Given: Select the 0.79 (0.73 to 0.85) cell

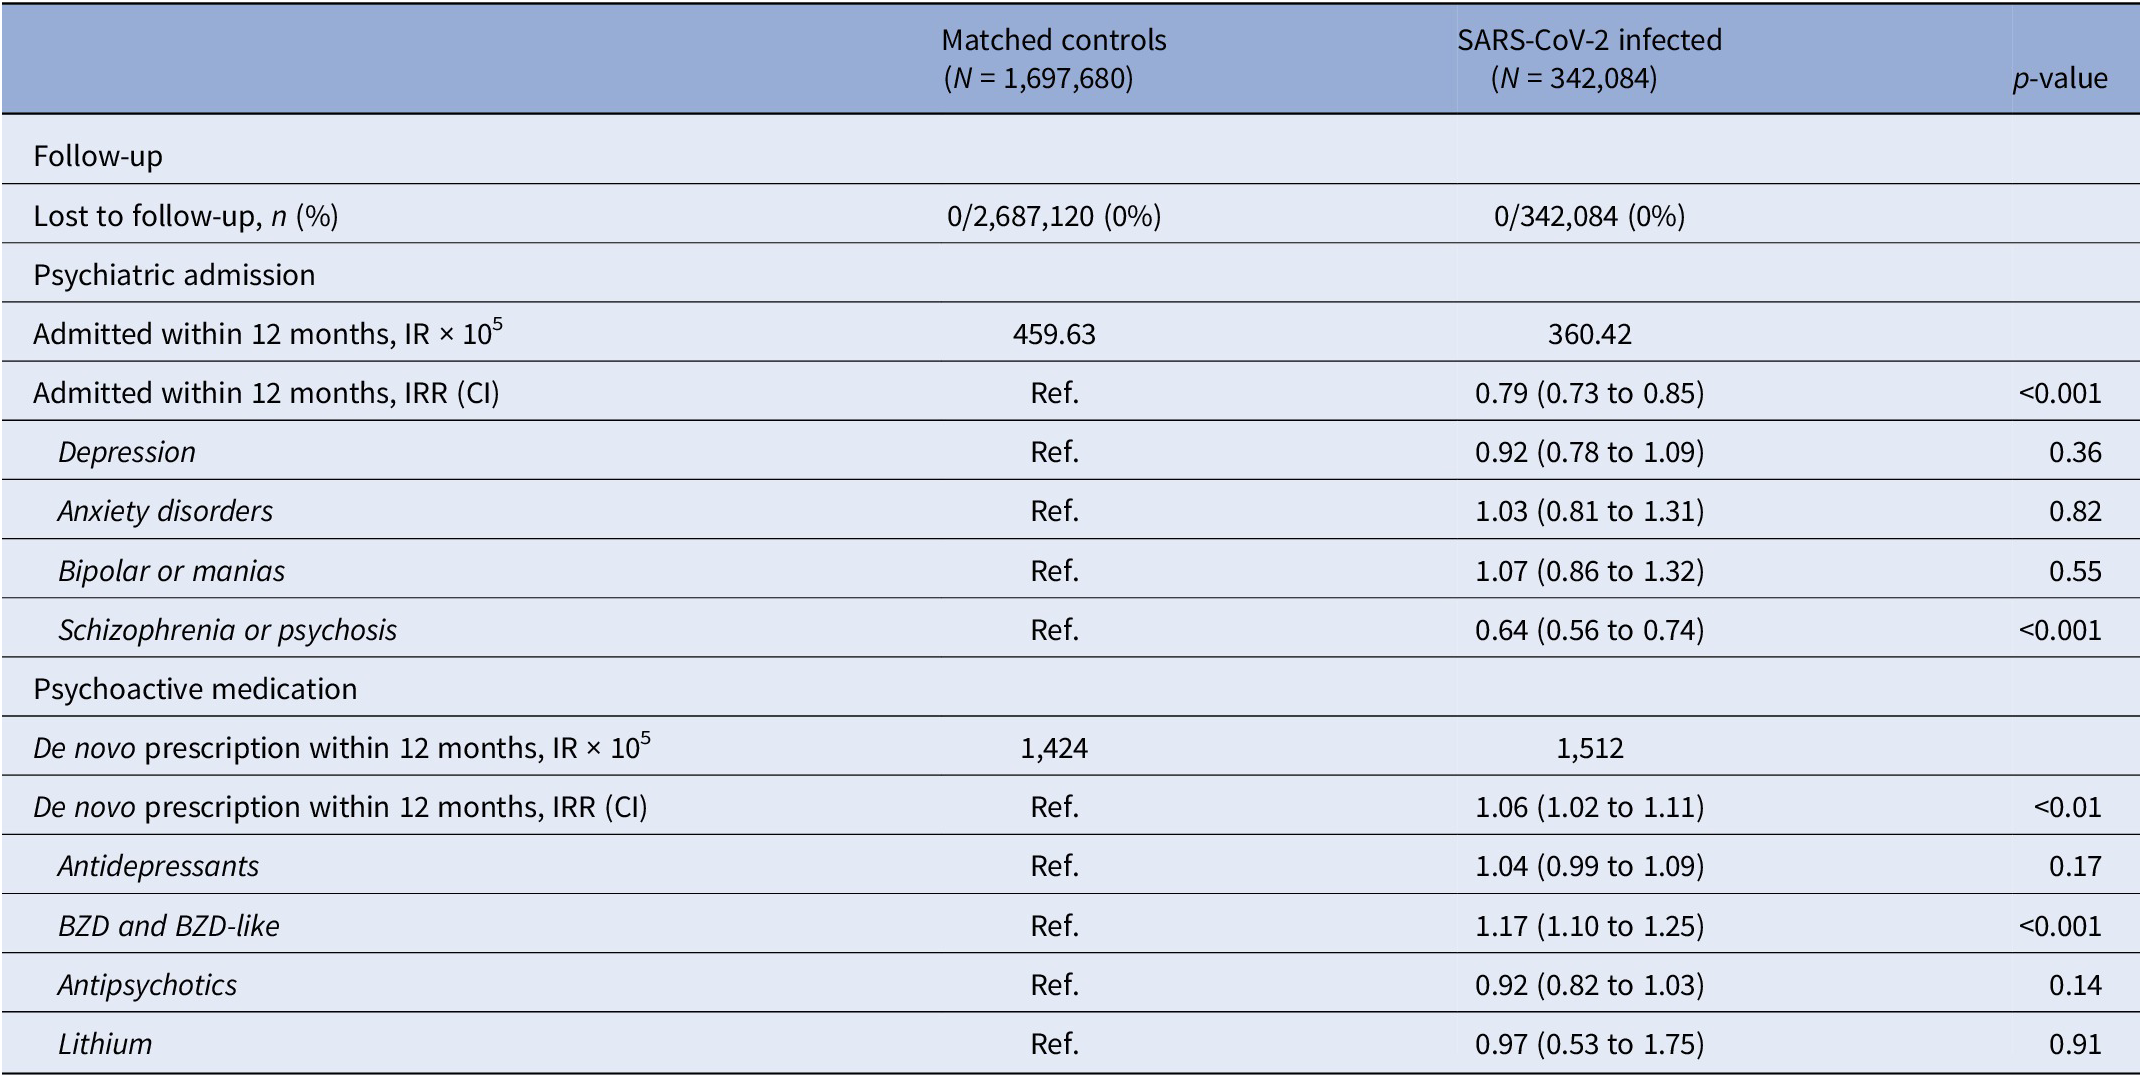Looking at the screenshot, I should pyautogui.click(x=1589, y=393).
